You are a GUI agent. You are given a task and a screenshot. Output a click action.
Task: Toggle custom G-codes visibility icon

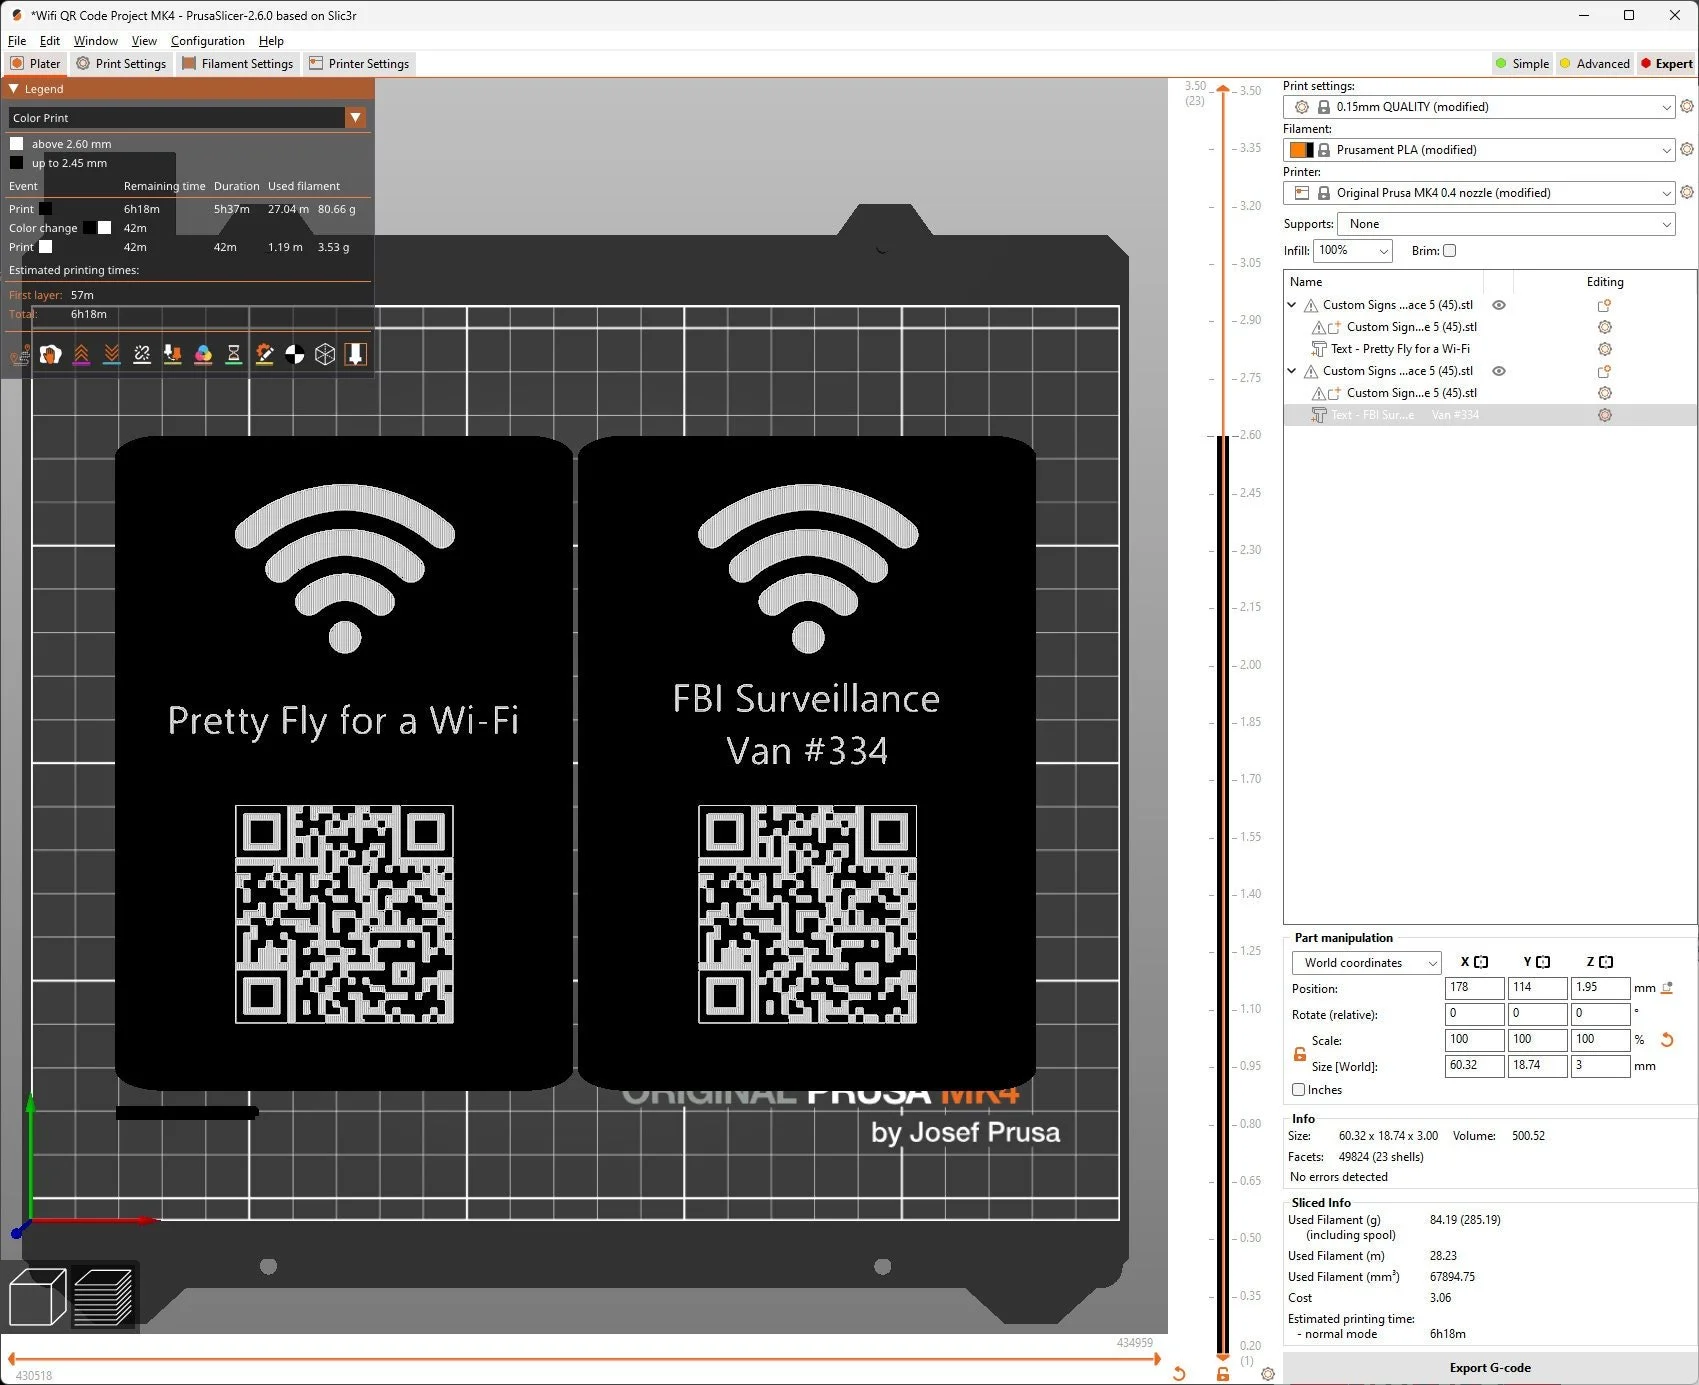264,355
